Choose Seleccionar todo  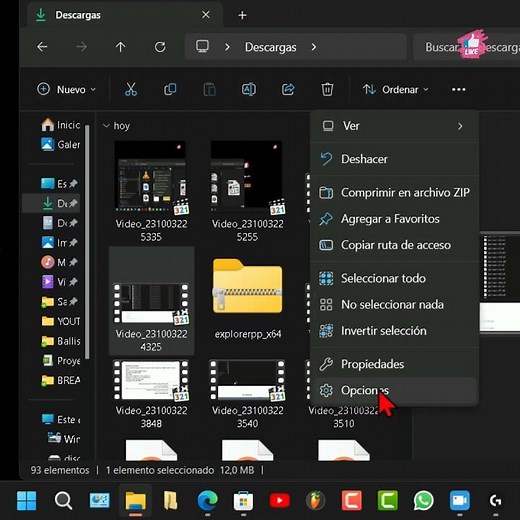[x=395, y=278]
